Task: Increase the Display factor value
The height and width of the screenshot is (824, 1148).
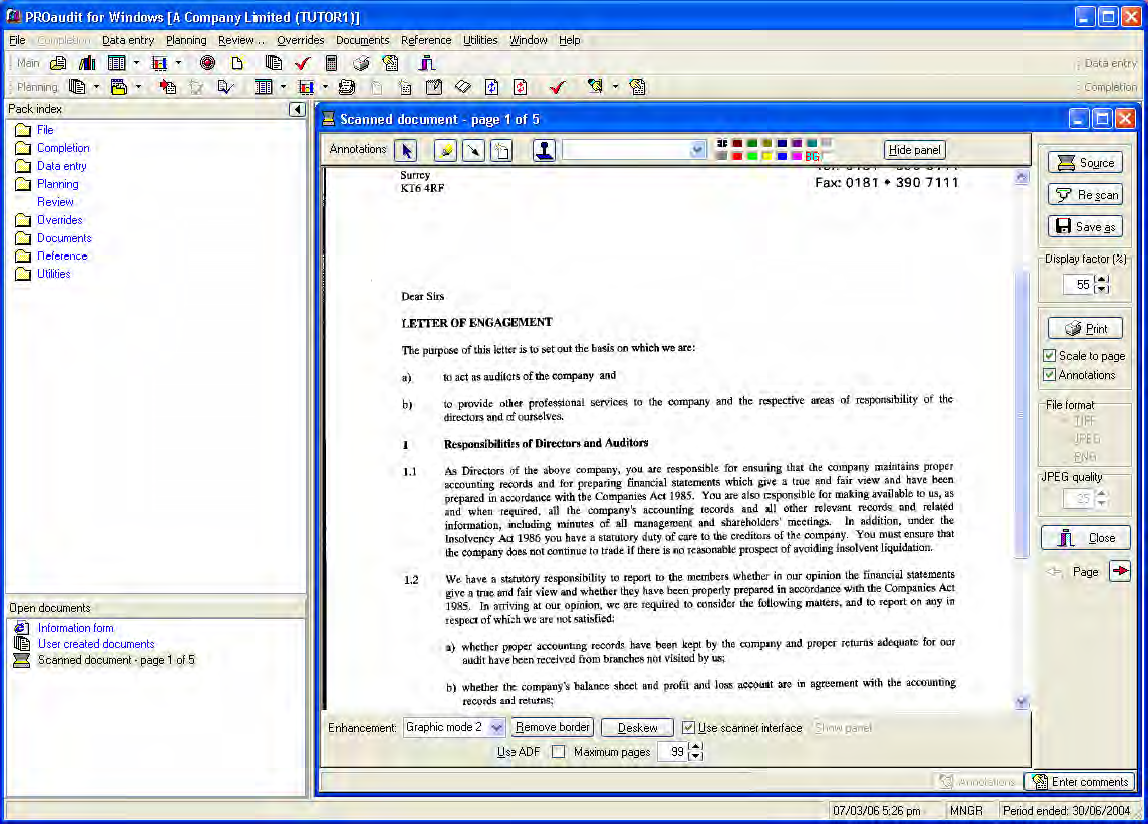Action: pyautogui.click(x=1102, y=279)
